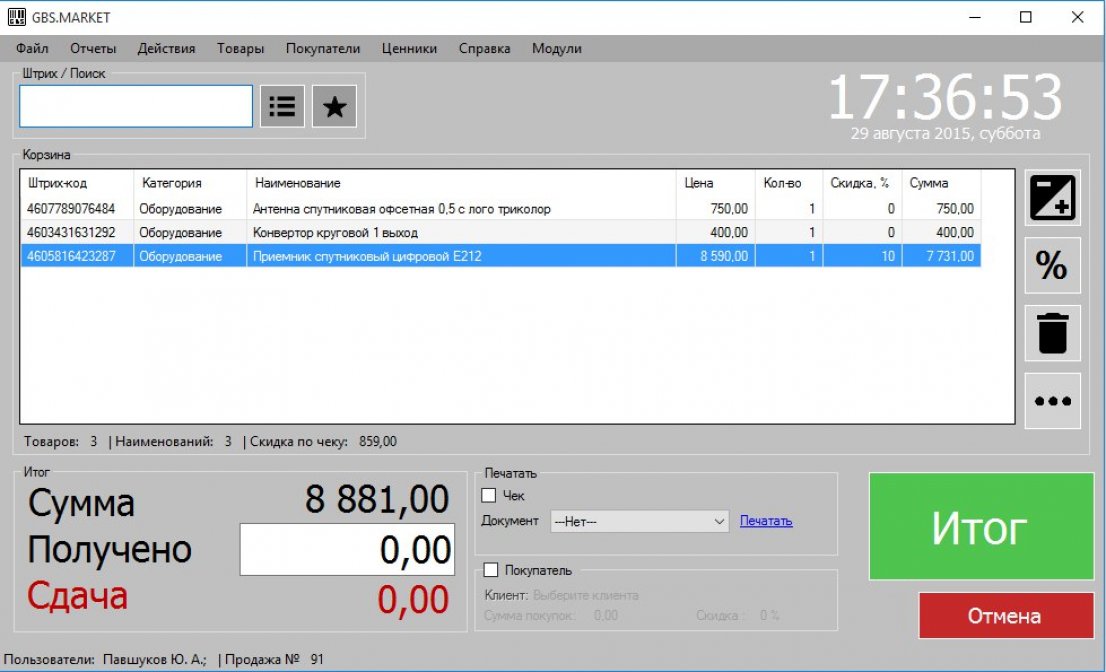
Task: Delete selected item with trash icon
Action: 1052,333
